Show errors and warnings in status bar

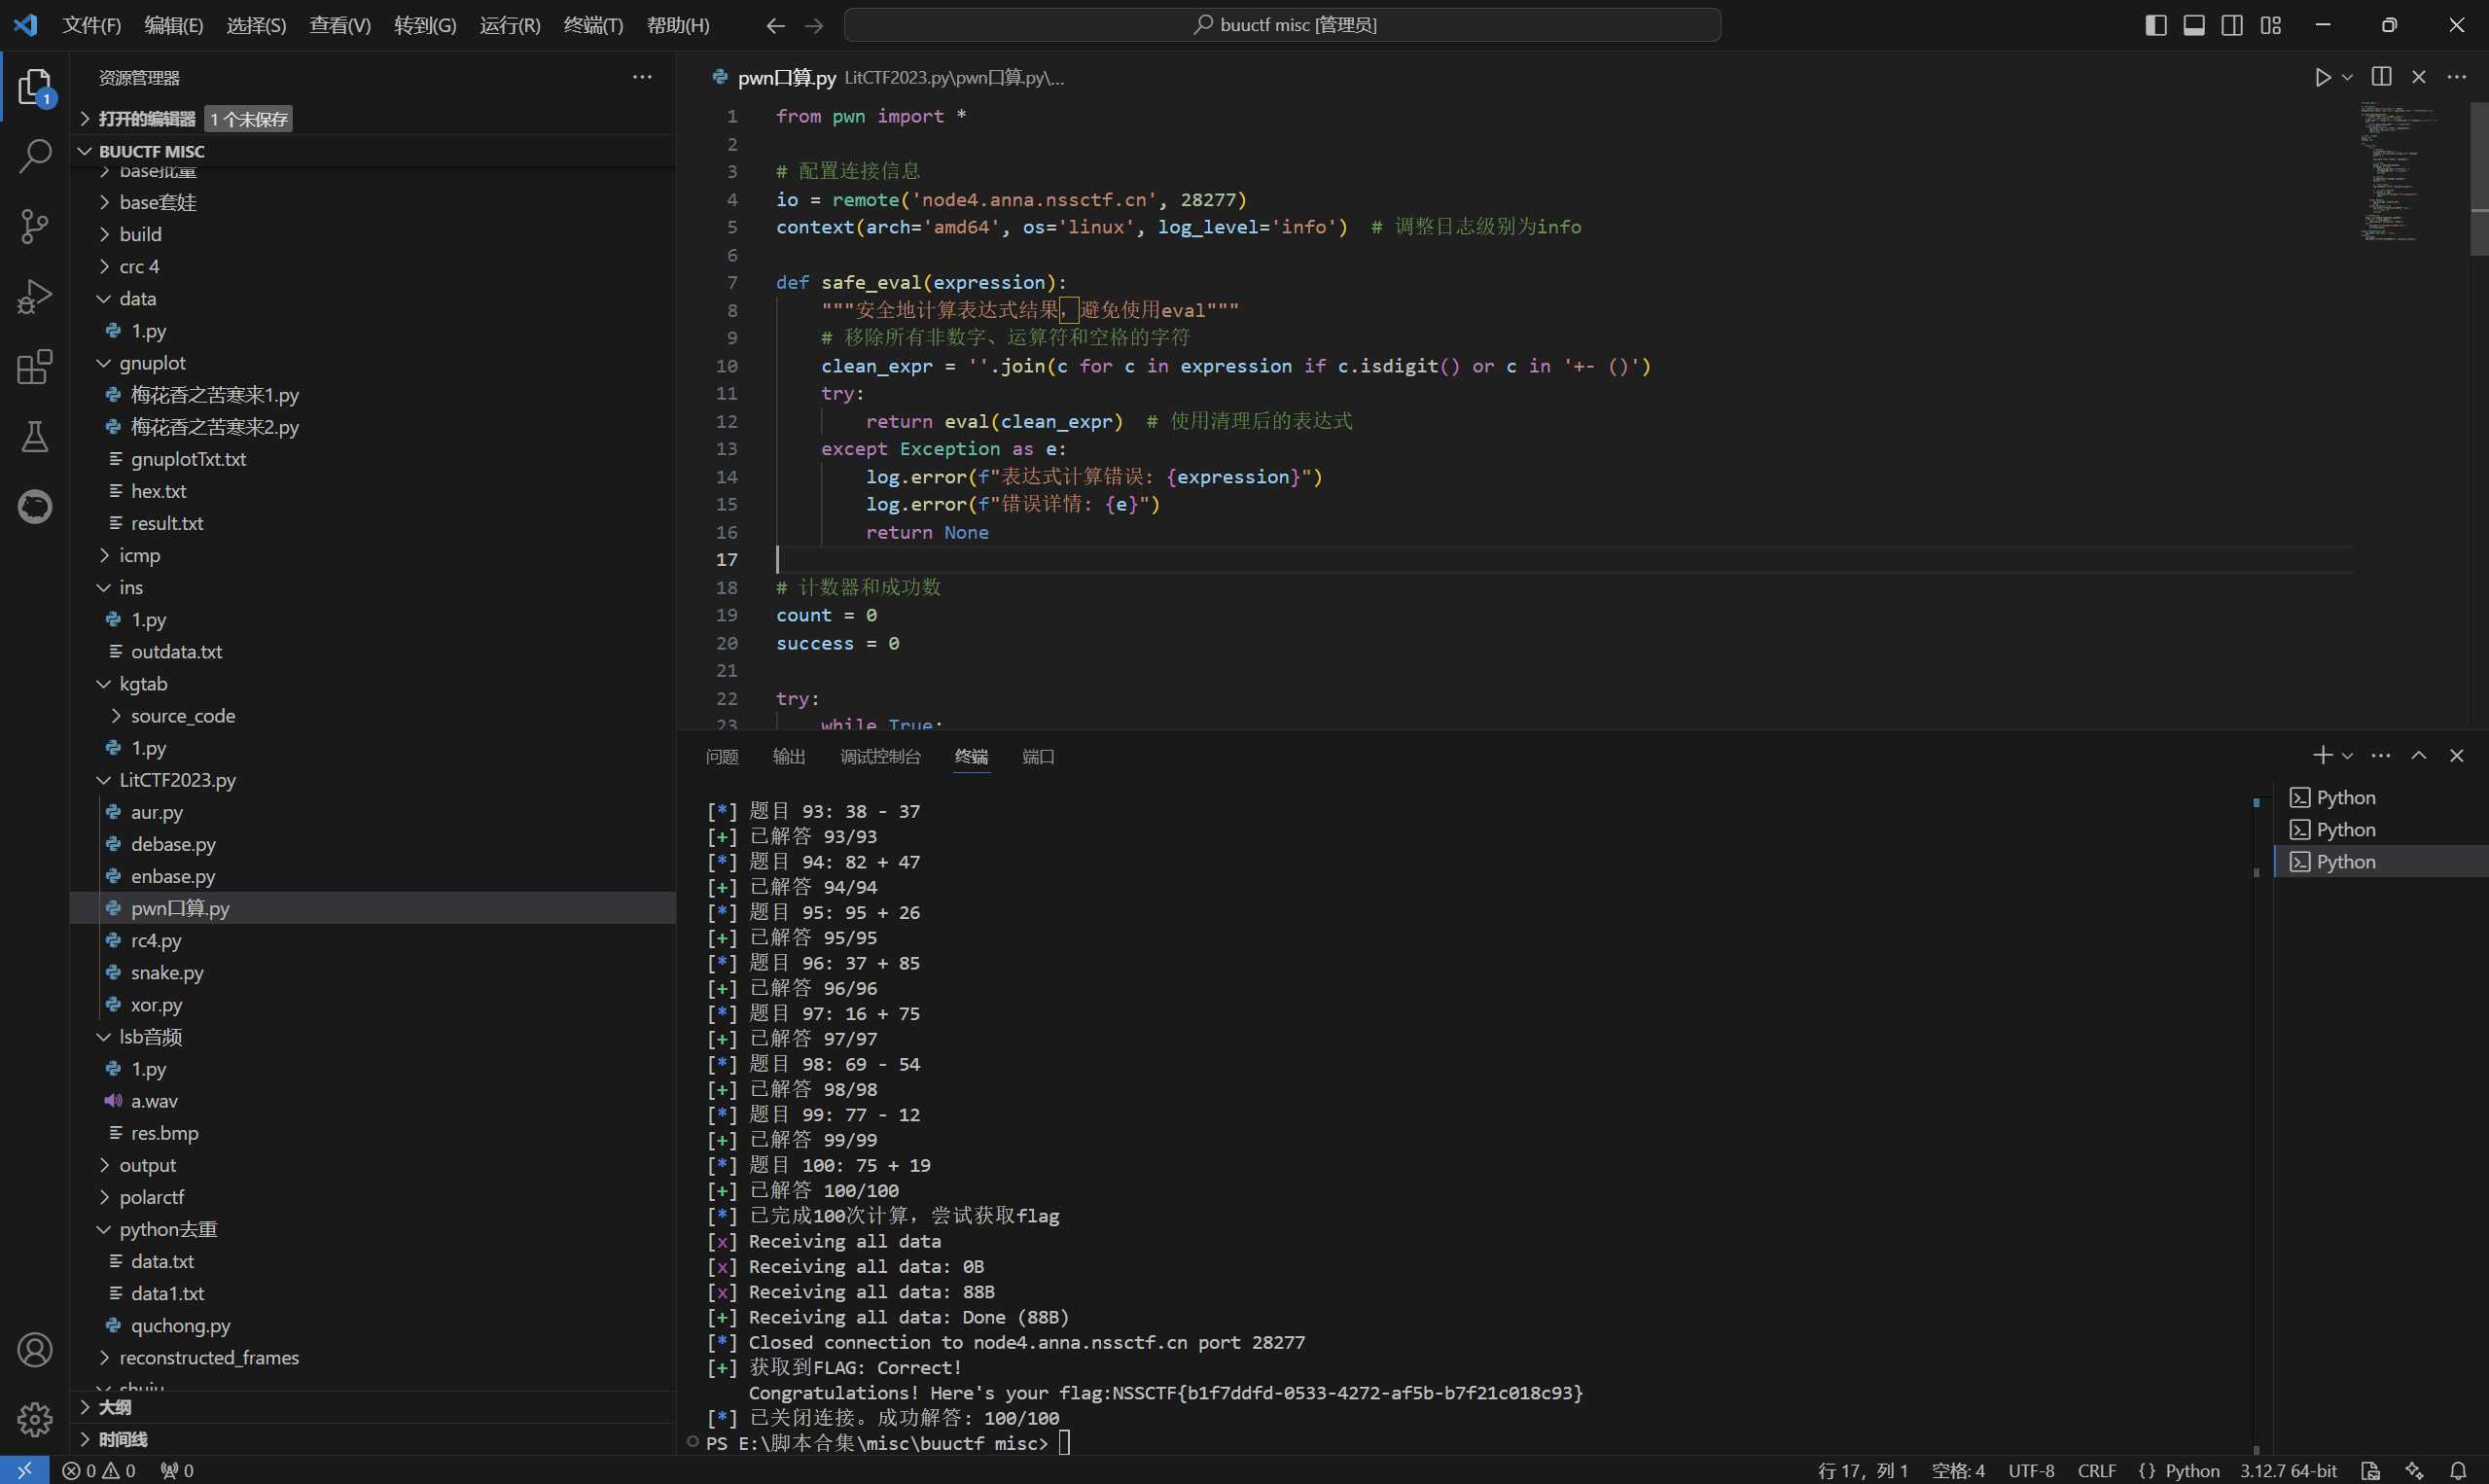[99, 1470]
